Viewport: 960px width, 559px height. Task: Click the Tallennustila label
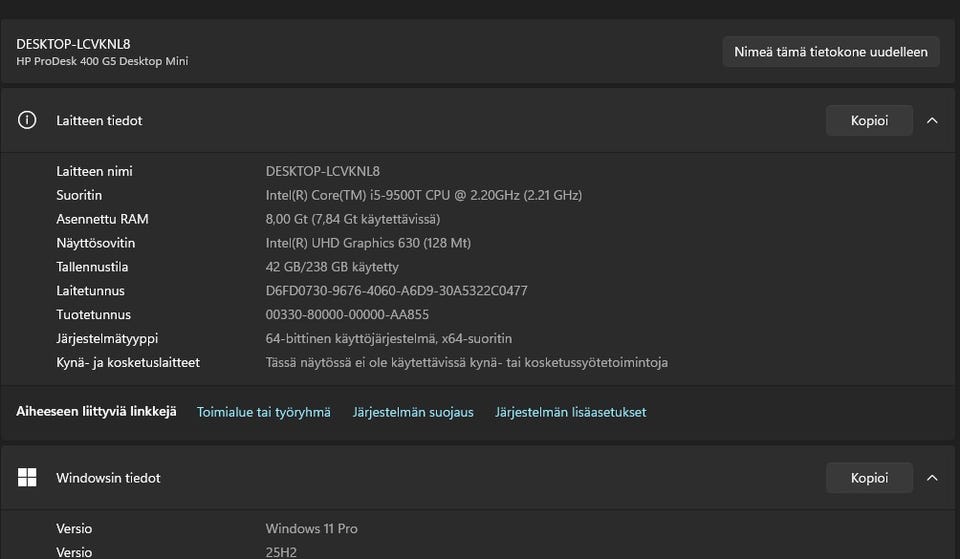point(92,267)
